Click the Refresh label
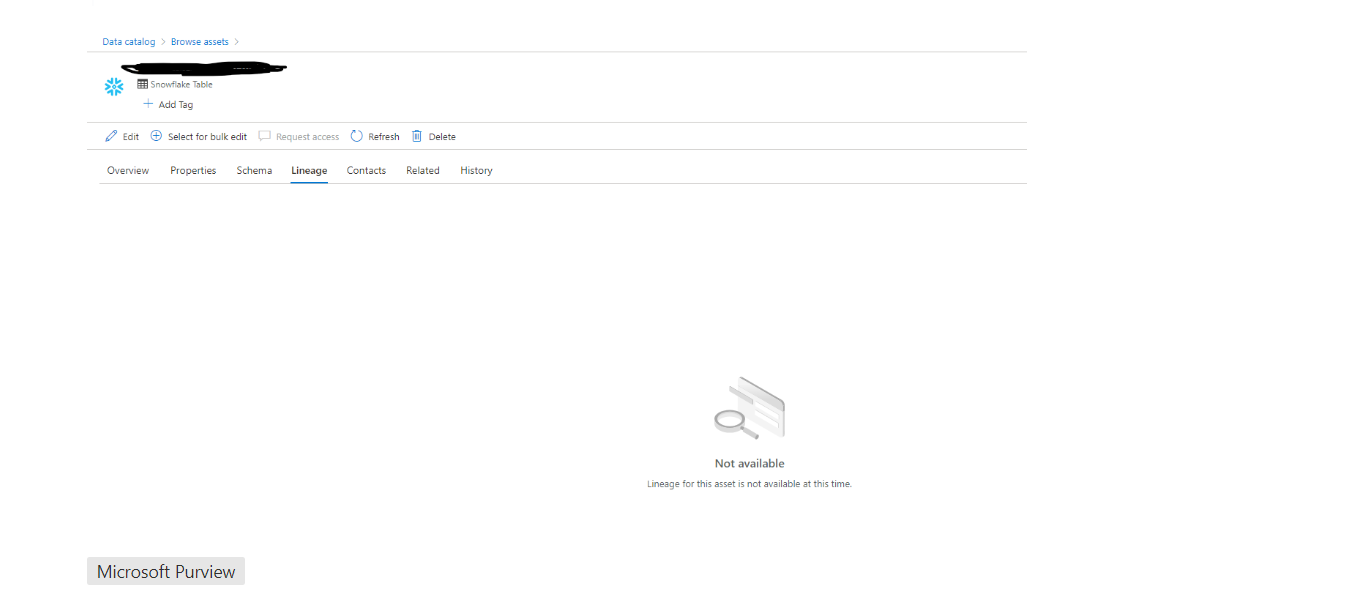 (x=384, y=137)
